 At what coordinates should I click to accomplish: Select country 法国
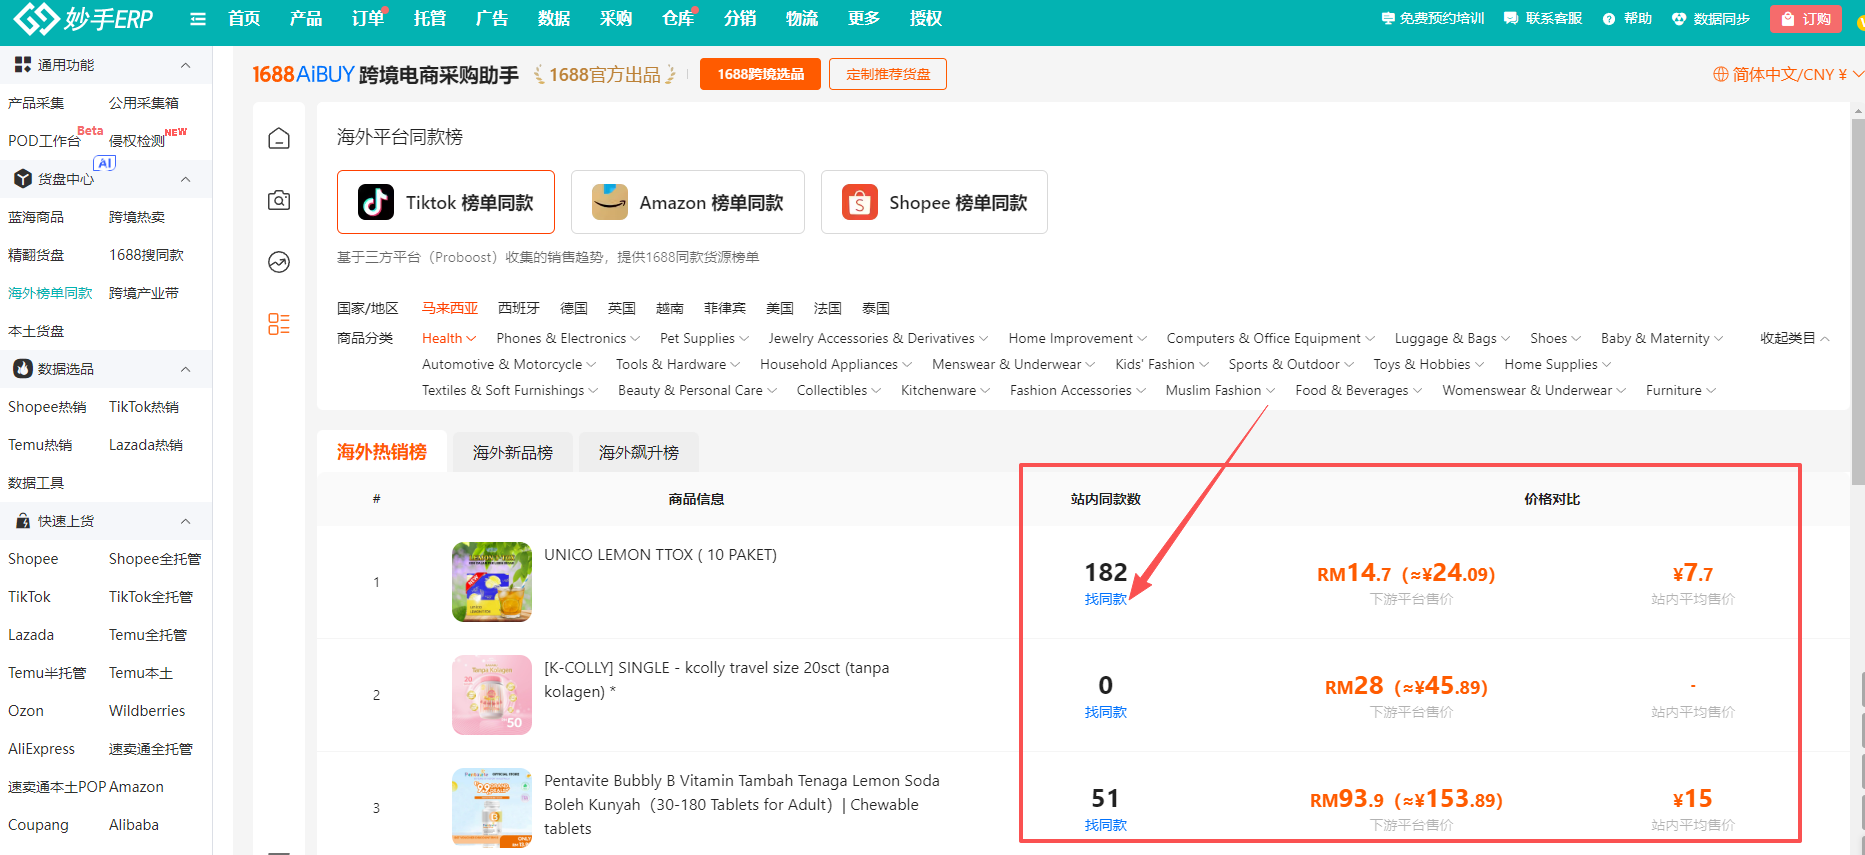point(827,308)
